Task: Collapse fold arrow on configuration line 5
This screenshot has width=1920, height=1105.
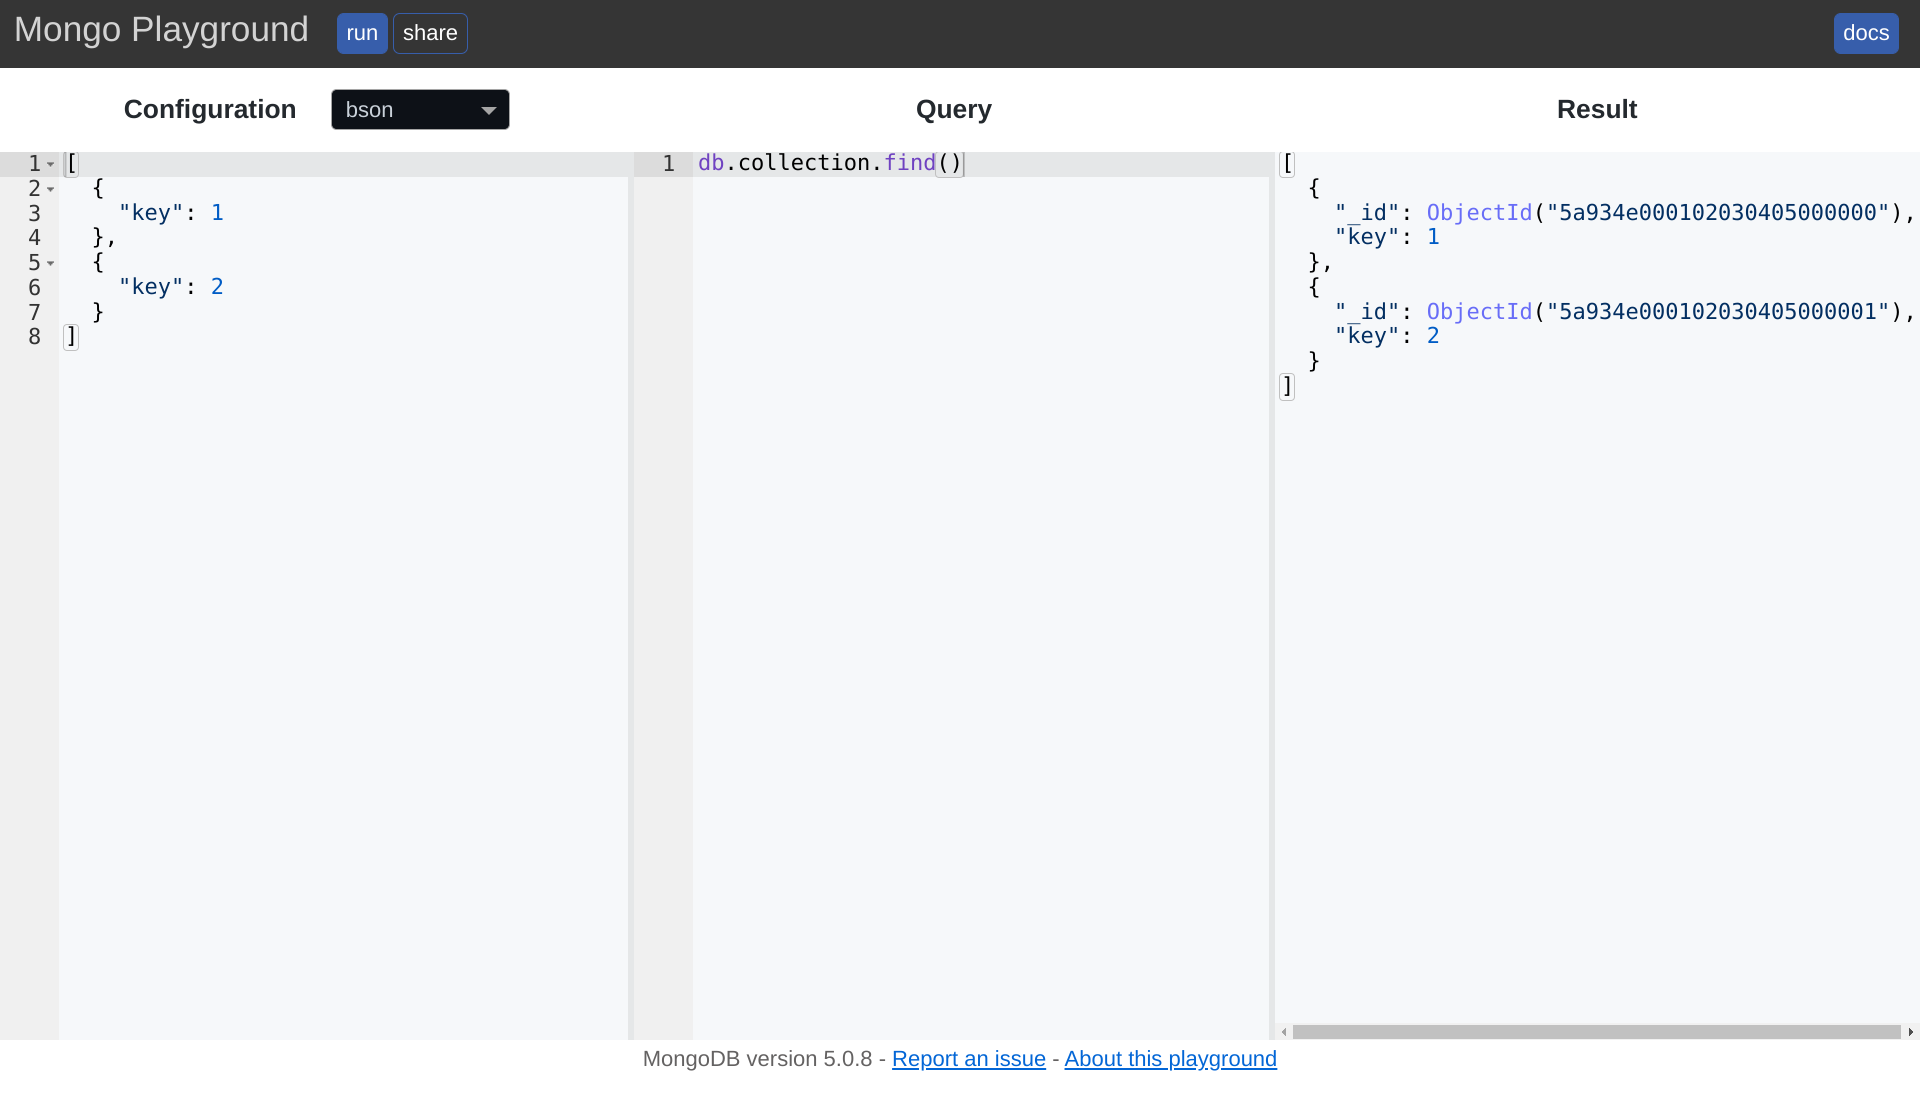Action: click(51, 263)
